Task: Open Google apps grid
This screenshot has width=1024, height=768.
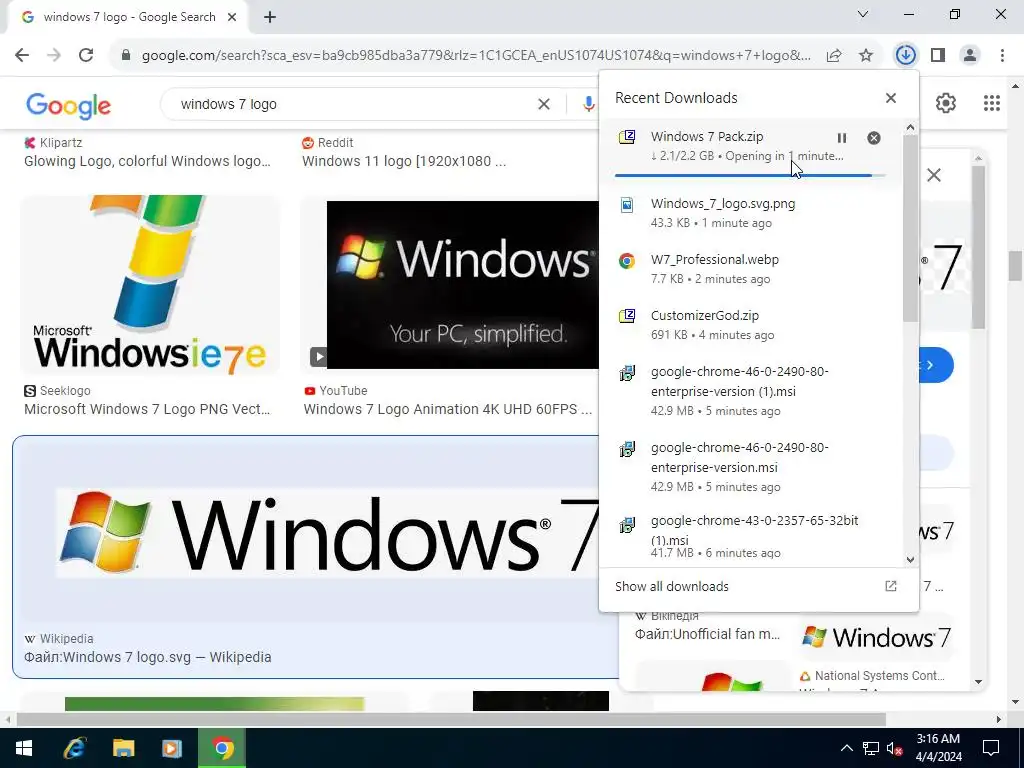Action: click(991, 103)
